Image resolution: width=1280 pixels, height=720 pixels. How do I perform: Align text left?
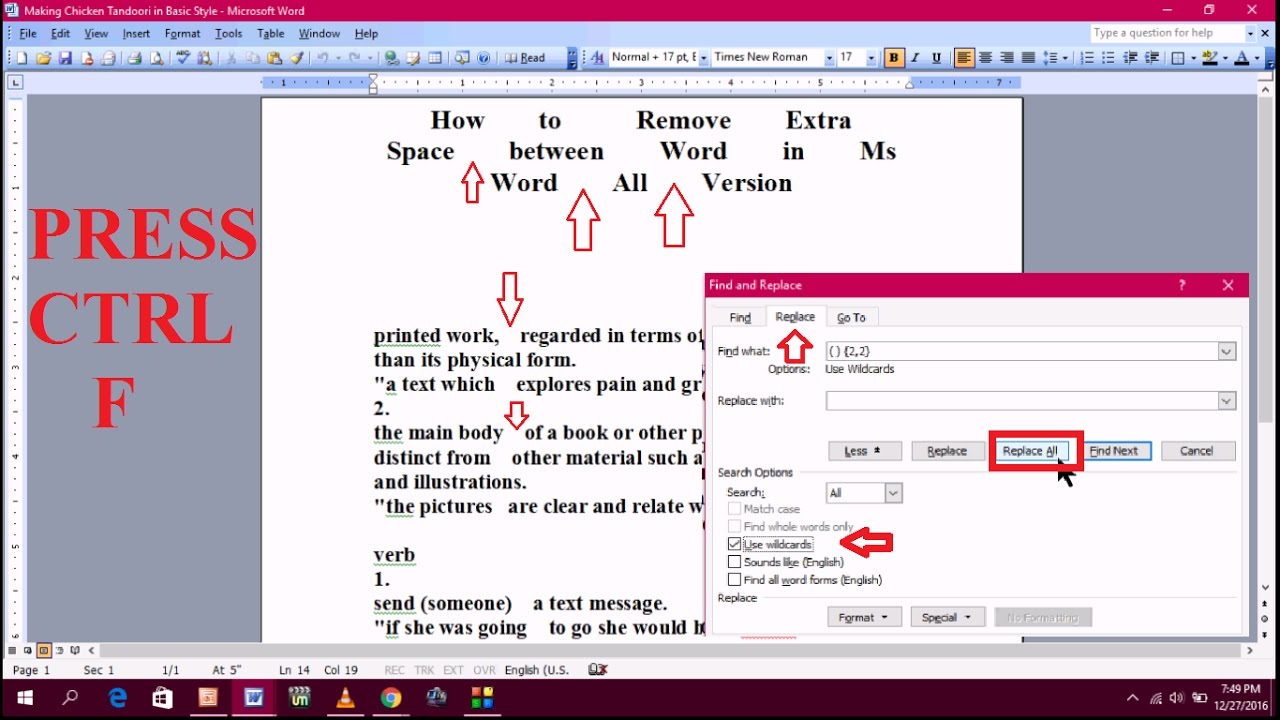964,58
